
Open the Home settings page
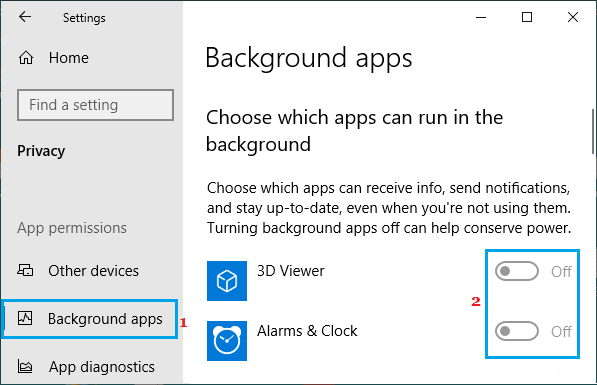pos(69,58)
